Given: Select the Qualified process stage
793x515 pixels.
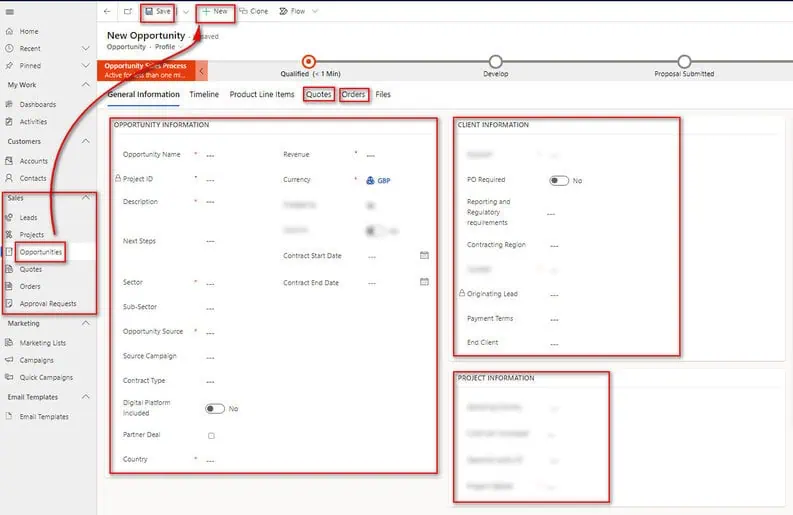Looking at the screenshot, I should 309,62.
